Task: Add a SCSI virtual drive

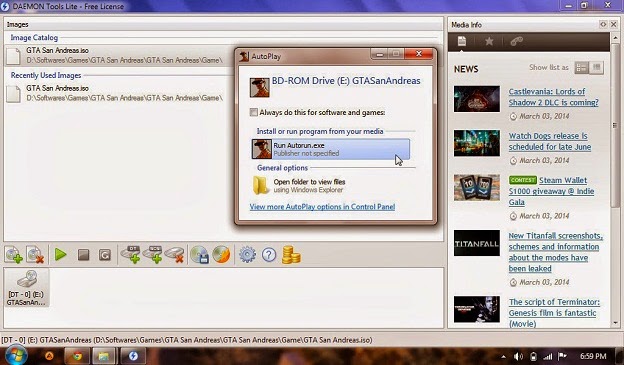Action: click(x=153, y=255)
